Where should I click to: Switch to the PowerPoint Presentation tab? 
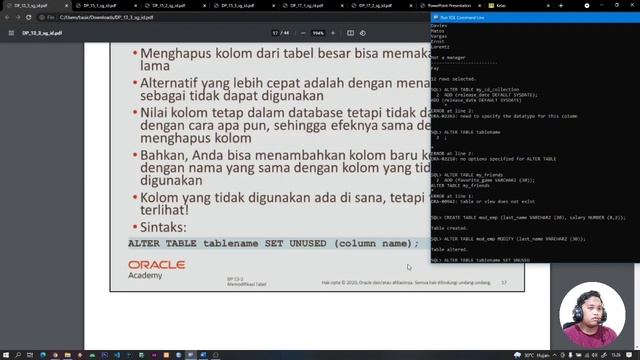tap(451, 6)
